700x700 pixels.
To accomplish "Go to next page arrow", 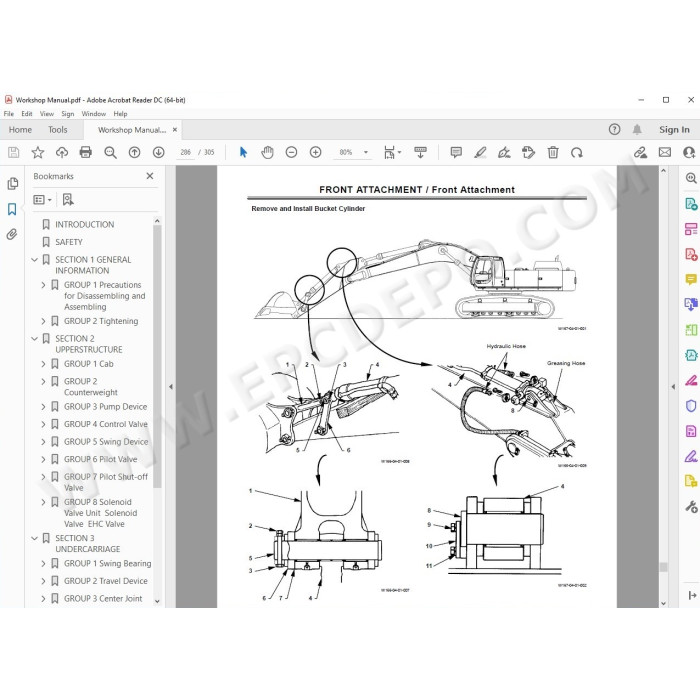I will tap(158, 153).
